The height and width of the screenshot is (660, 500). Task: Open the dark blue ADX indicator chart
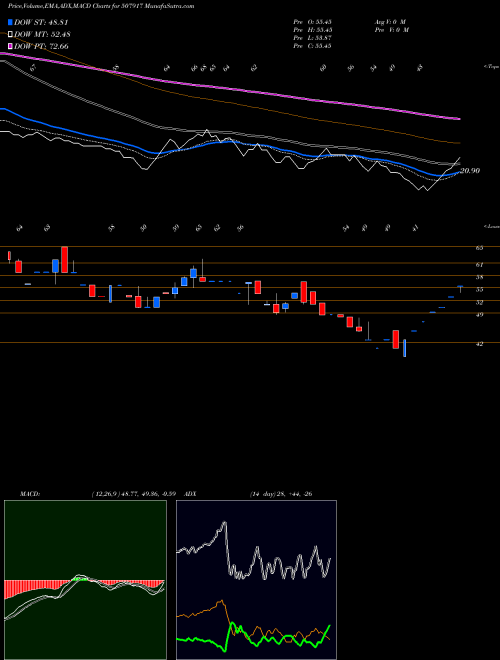point(256,580)
